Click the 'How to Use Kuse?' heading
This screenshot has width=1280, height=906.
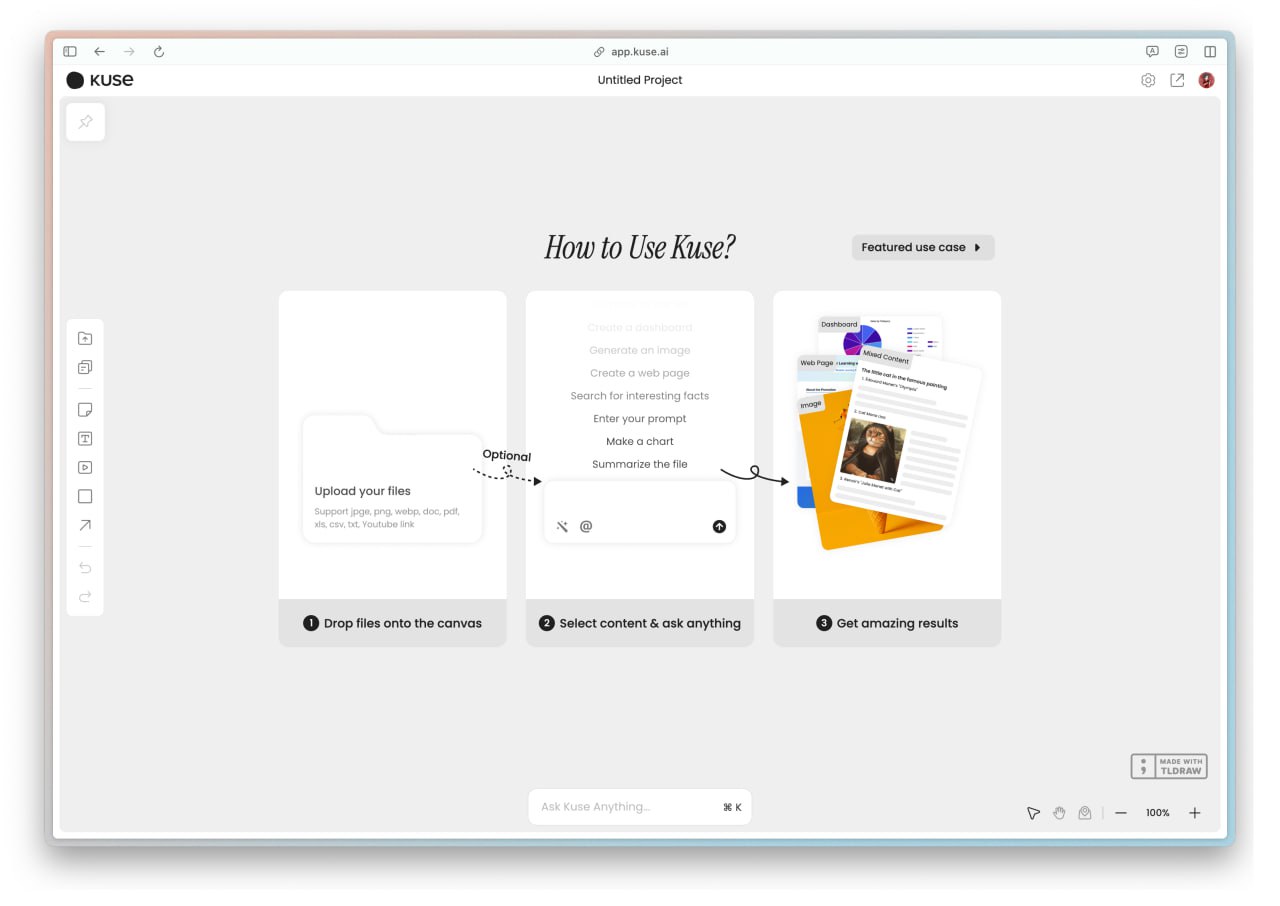tap(640, 248)
